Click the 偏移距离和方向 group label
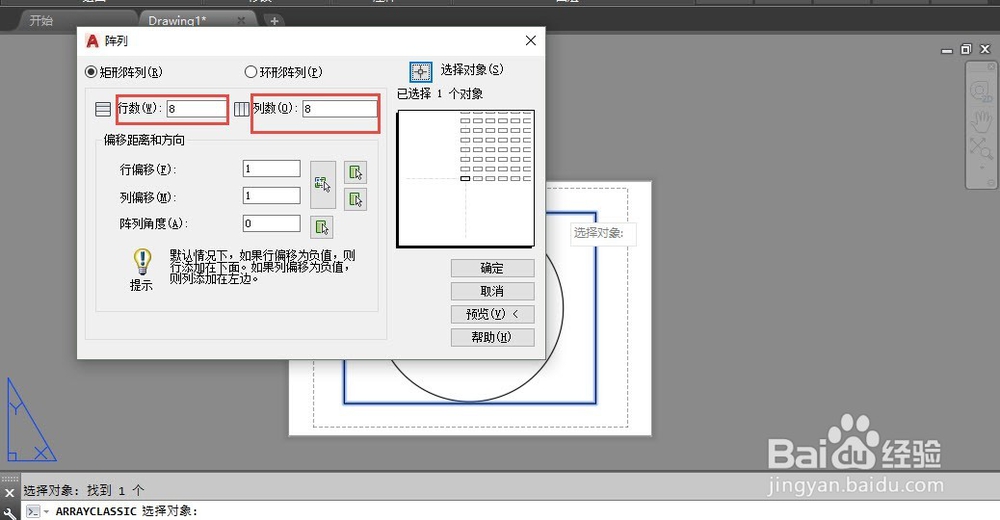 coord(144,140)
